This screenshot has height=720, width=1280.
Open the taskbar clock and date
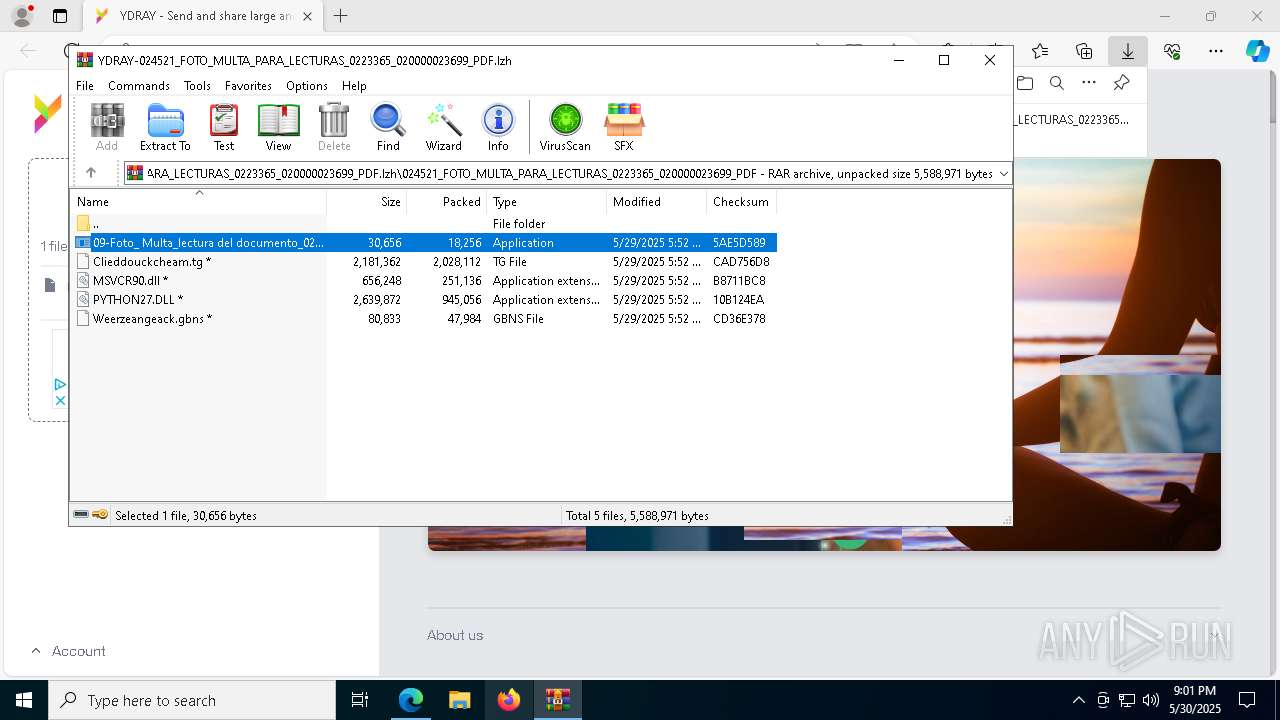pos(1195,700)
